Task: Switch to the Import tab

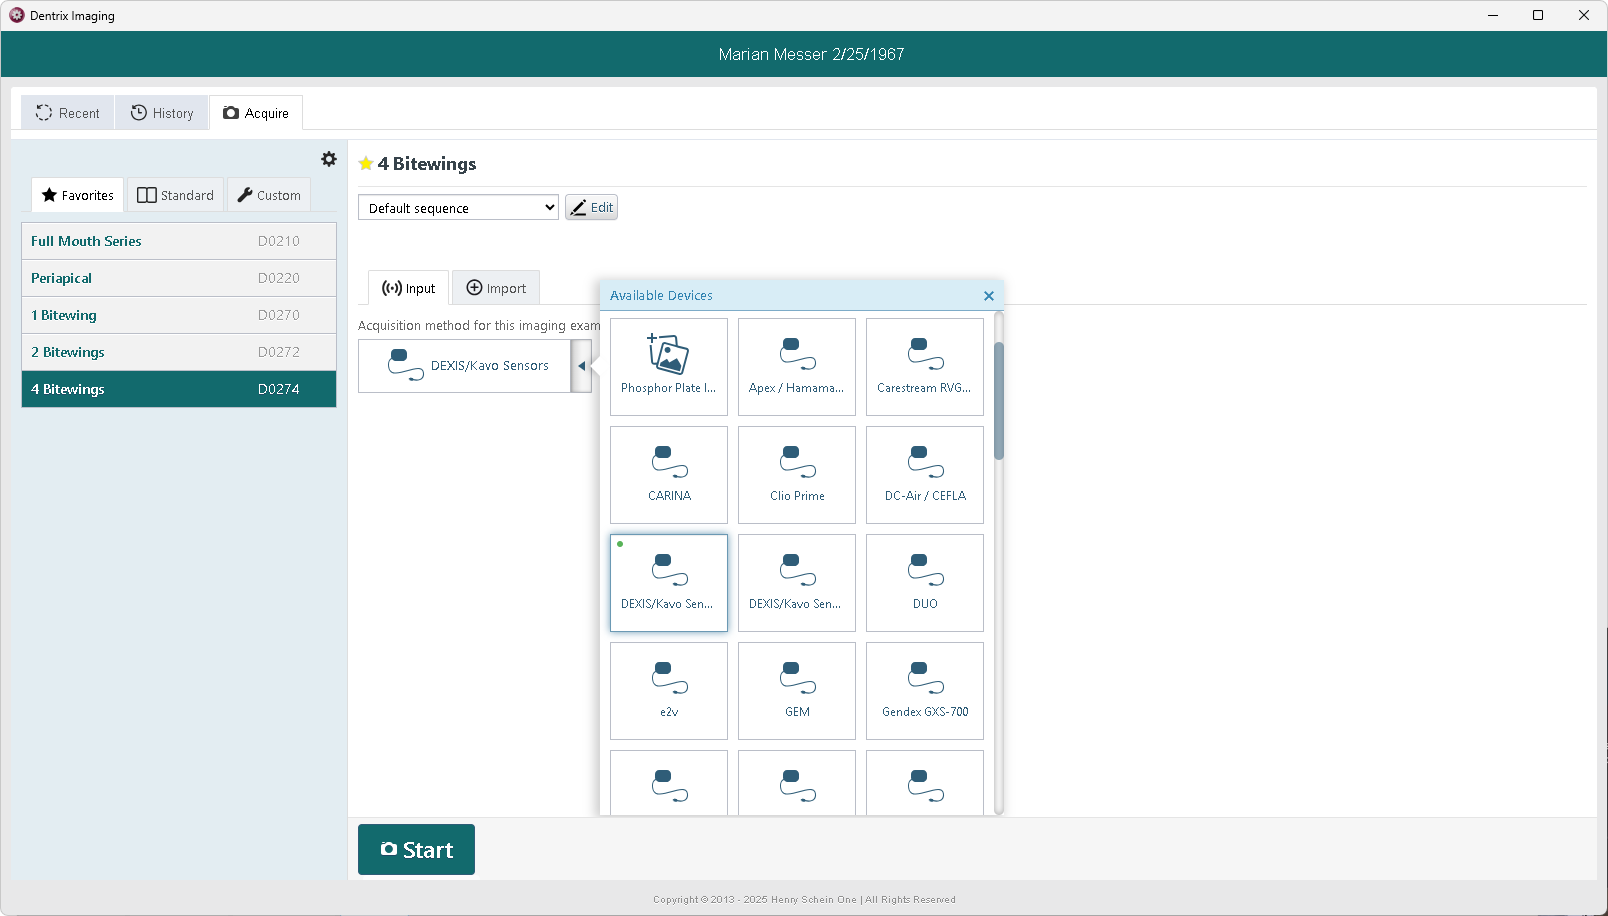Action: [496, 288]
